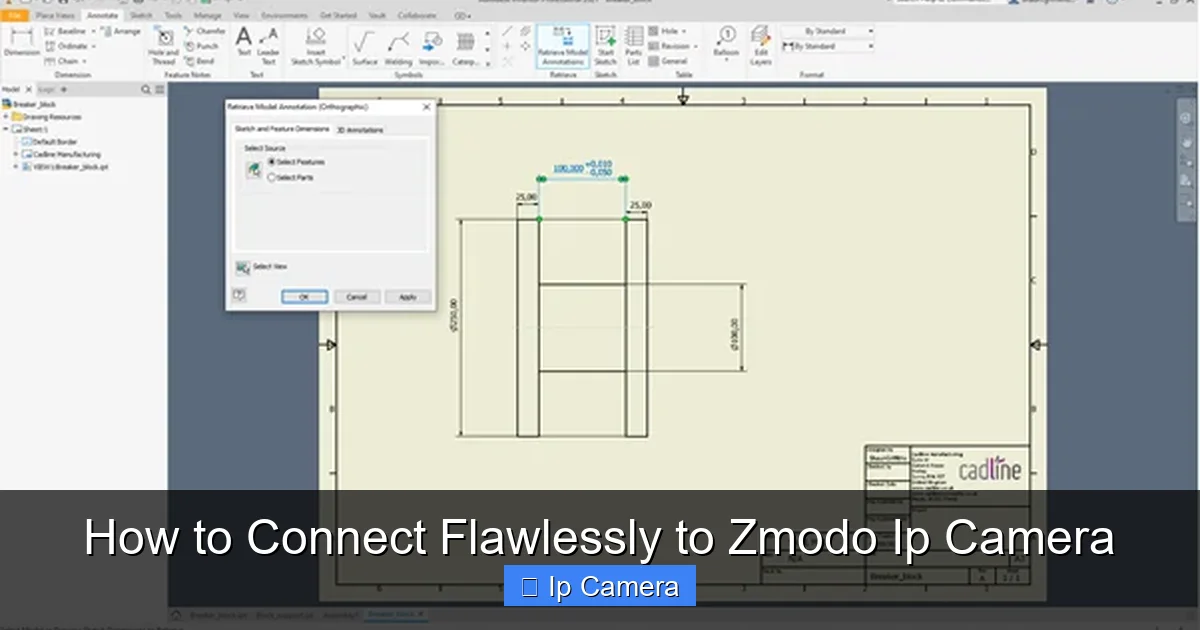Screen dimensions: 1200x630
Task: Click the Hole table tool
Action: (x=665, y=31)
